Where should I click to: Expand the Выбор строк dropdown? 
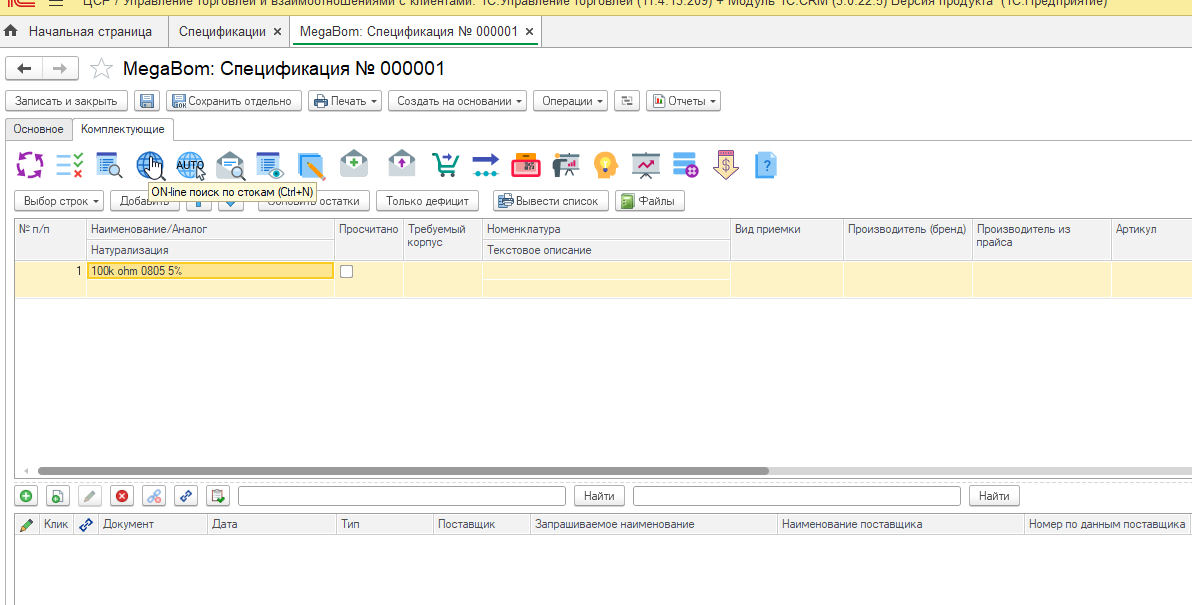coord(60,201)
